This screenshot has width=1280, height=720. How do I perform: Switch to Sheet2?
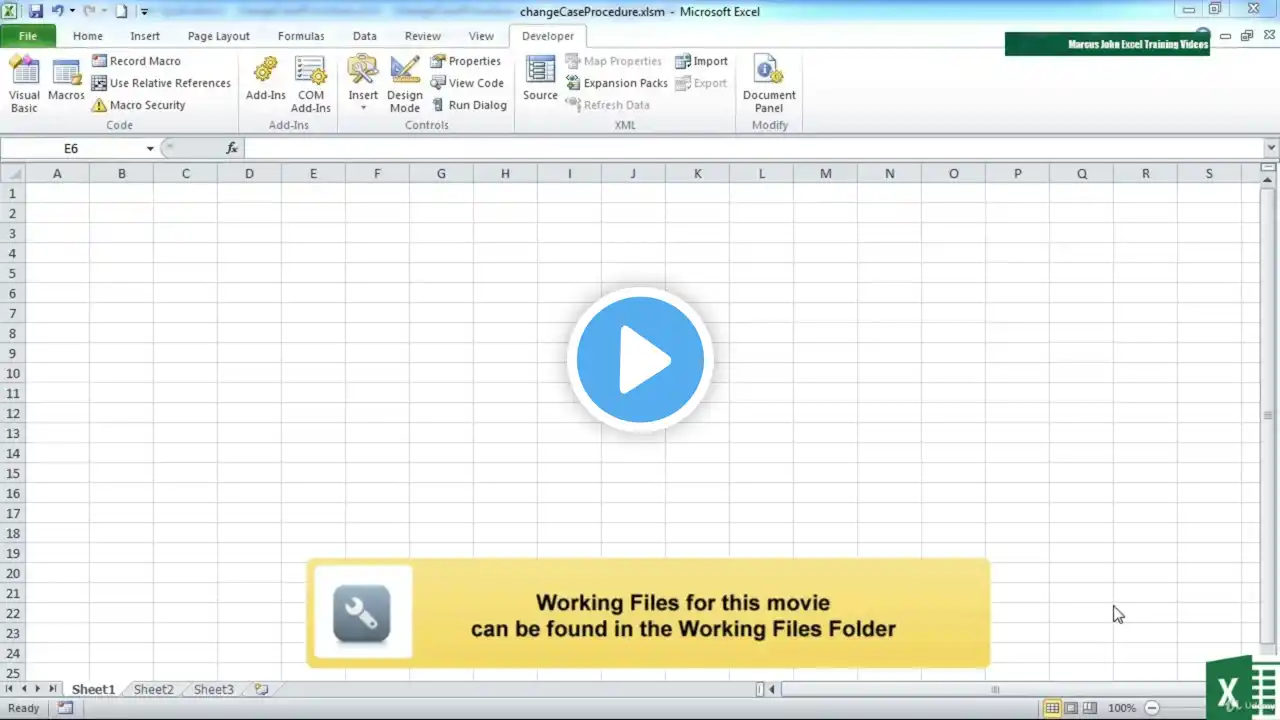coord(153,690)
